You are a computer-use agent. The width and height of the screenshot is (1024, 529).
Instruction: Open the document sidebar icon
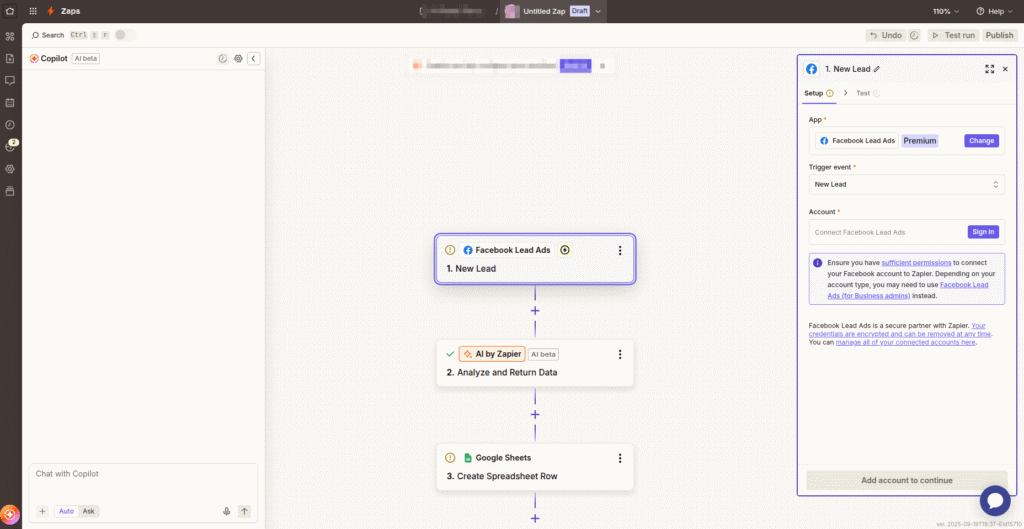[x=10, y=59]
